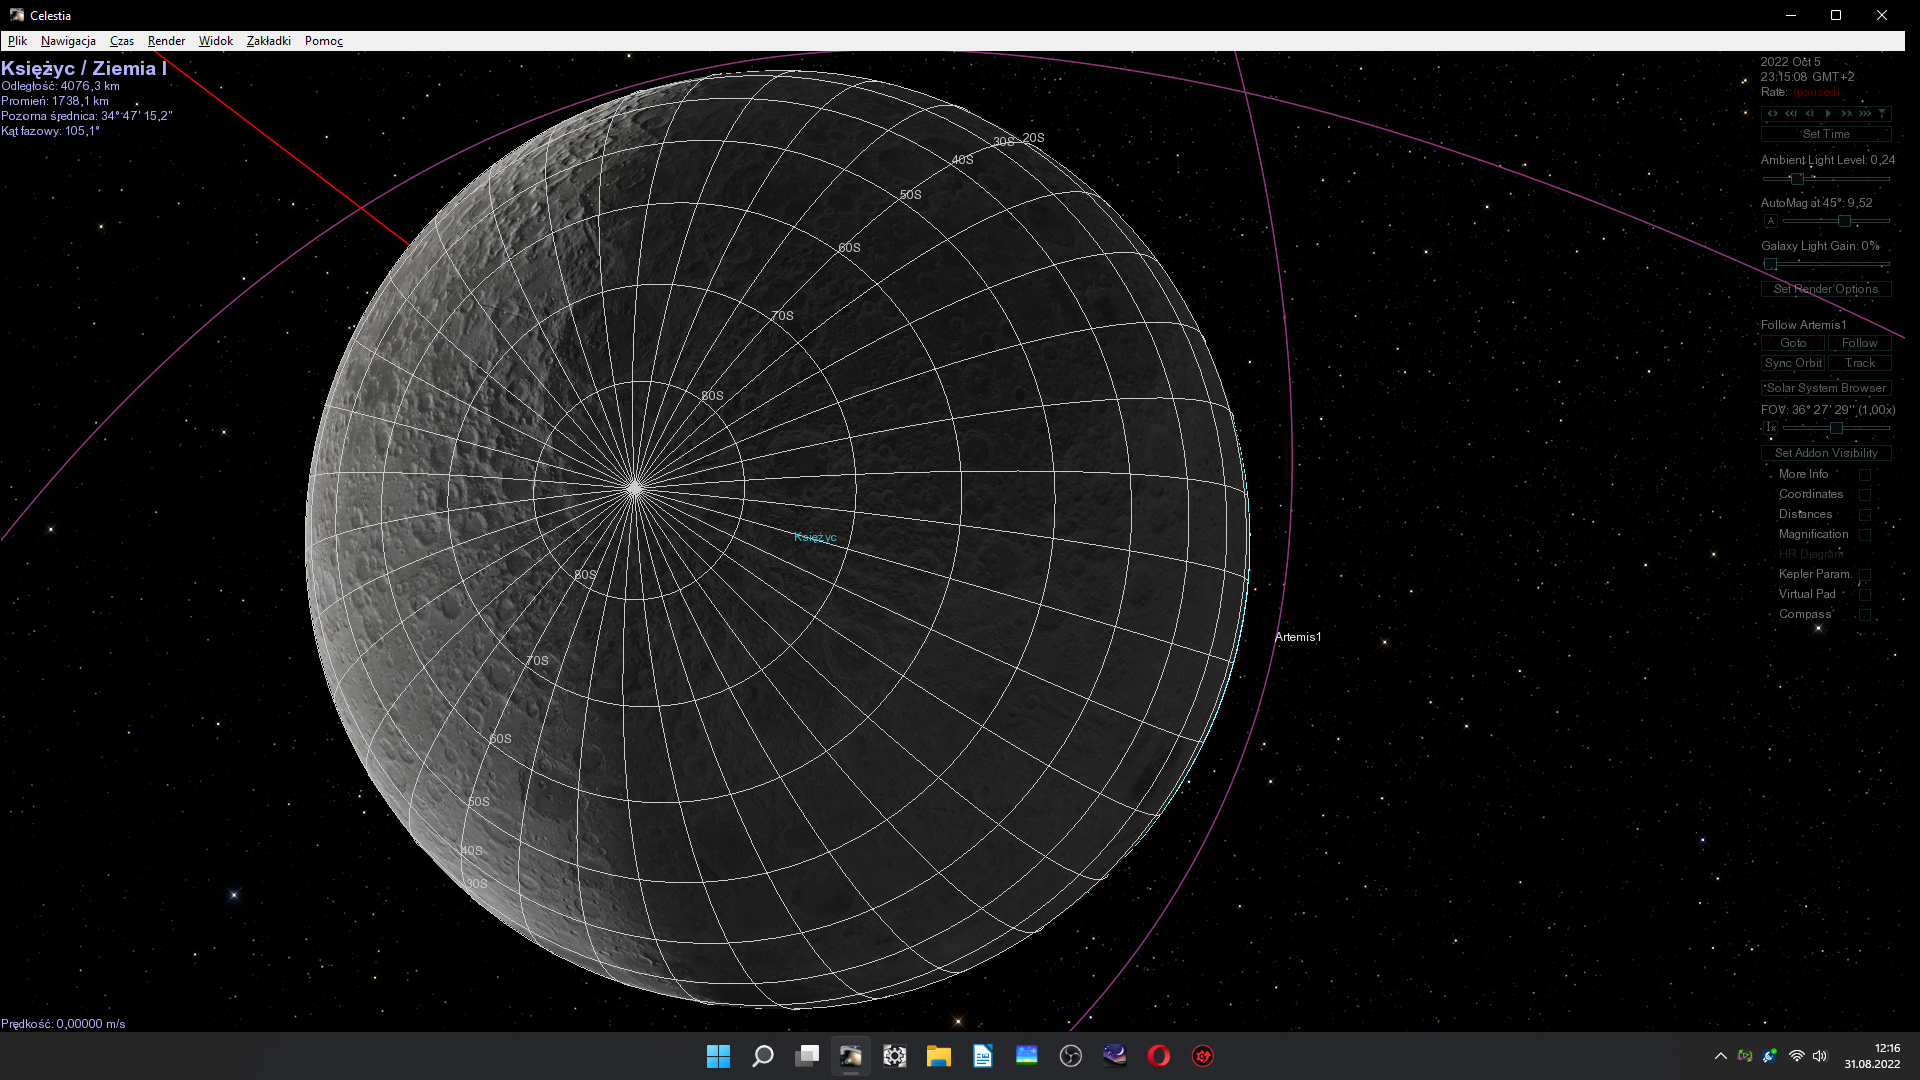The height and width of the screenshot is (1080, 1920).
Task: Open the night sky app taskbar icon
Action: [1115, 1056]
